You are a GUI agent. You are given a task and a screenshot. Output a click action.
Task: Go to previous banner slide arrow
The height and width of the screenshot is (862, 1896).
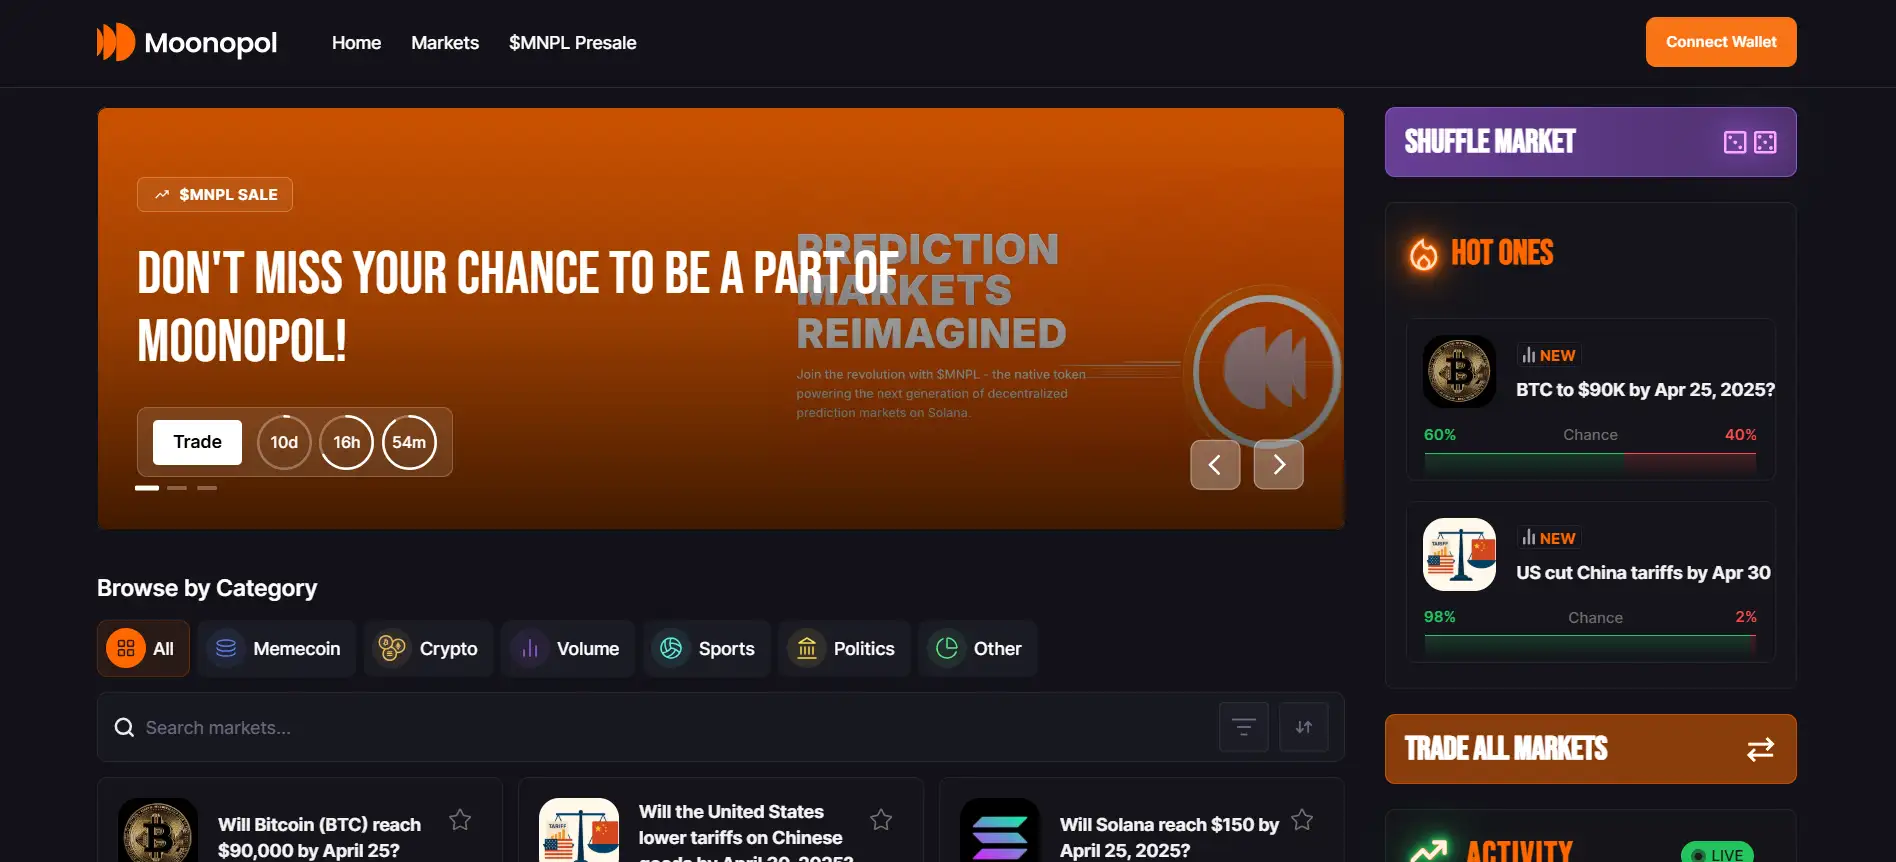tap(1215, 465)
